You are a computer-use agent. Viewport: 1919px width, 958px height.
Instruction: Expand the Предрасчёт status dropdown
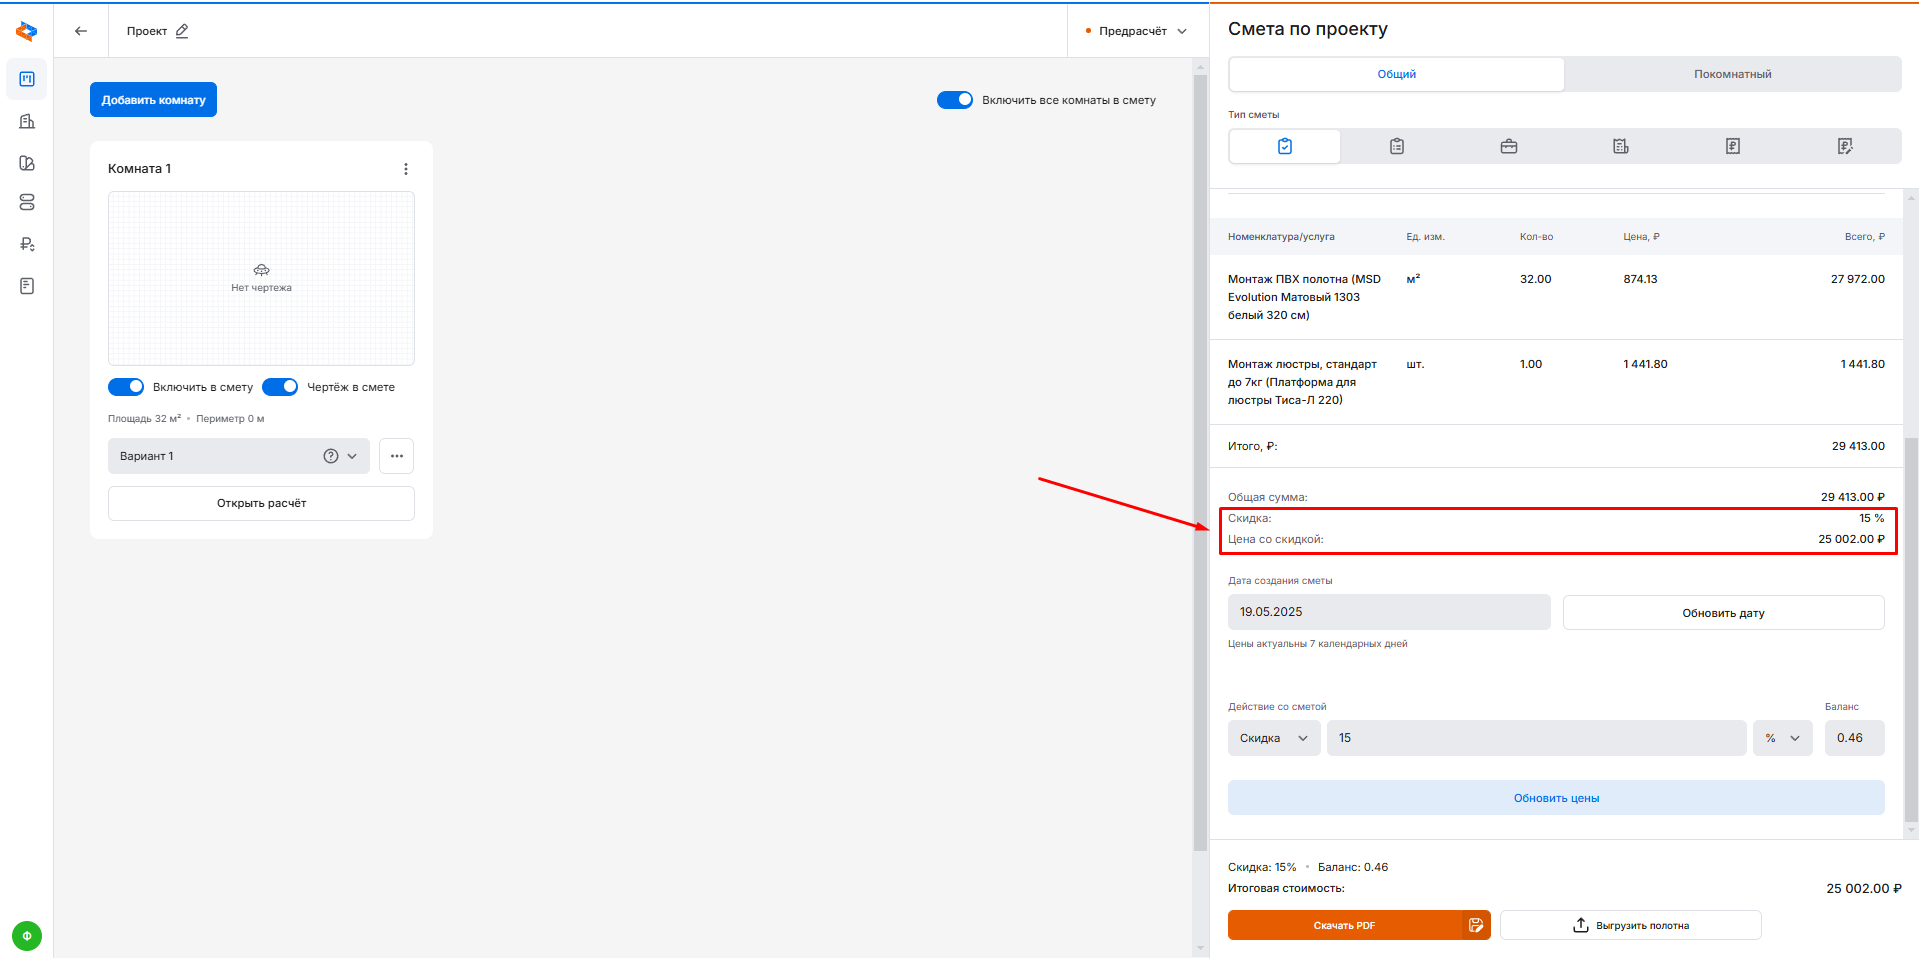(1137, 31)
